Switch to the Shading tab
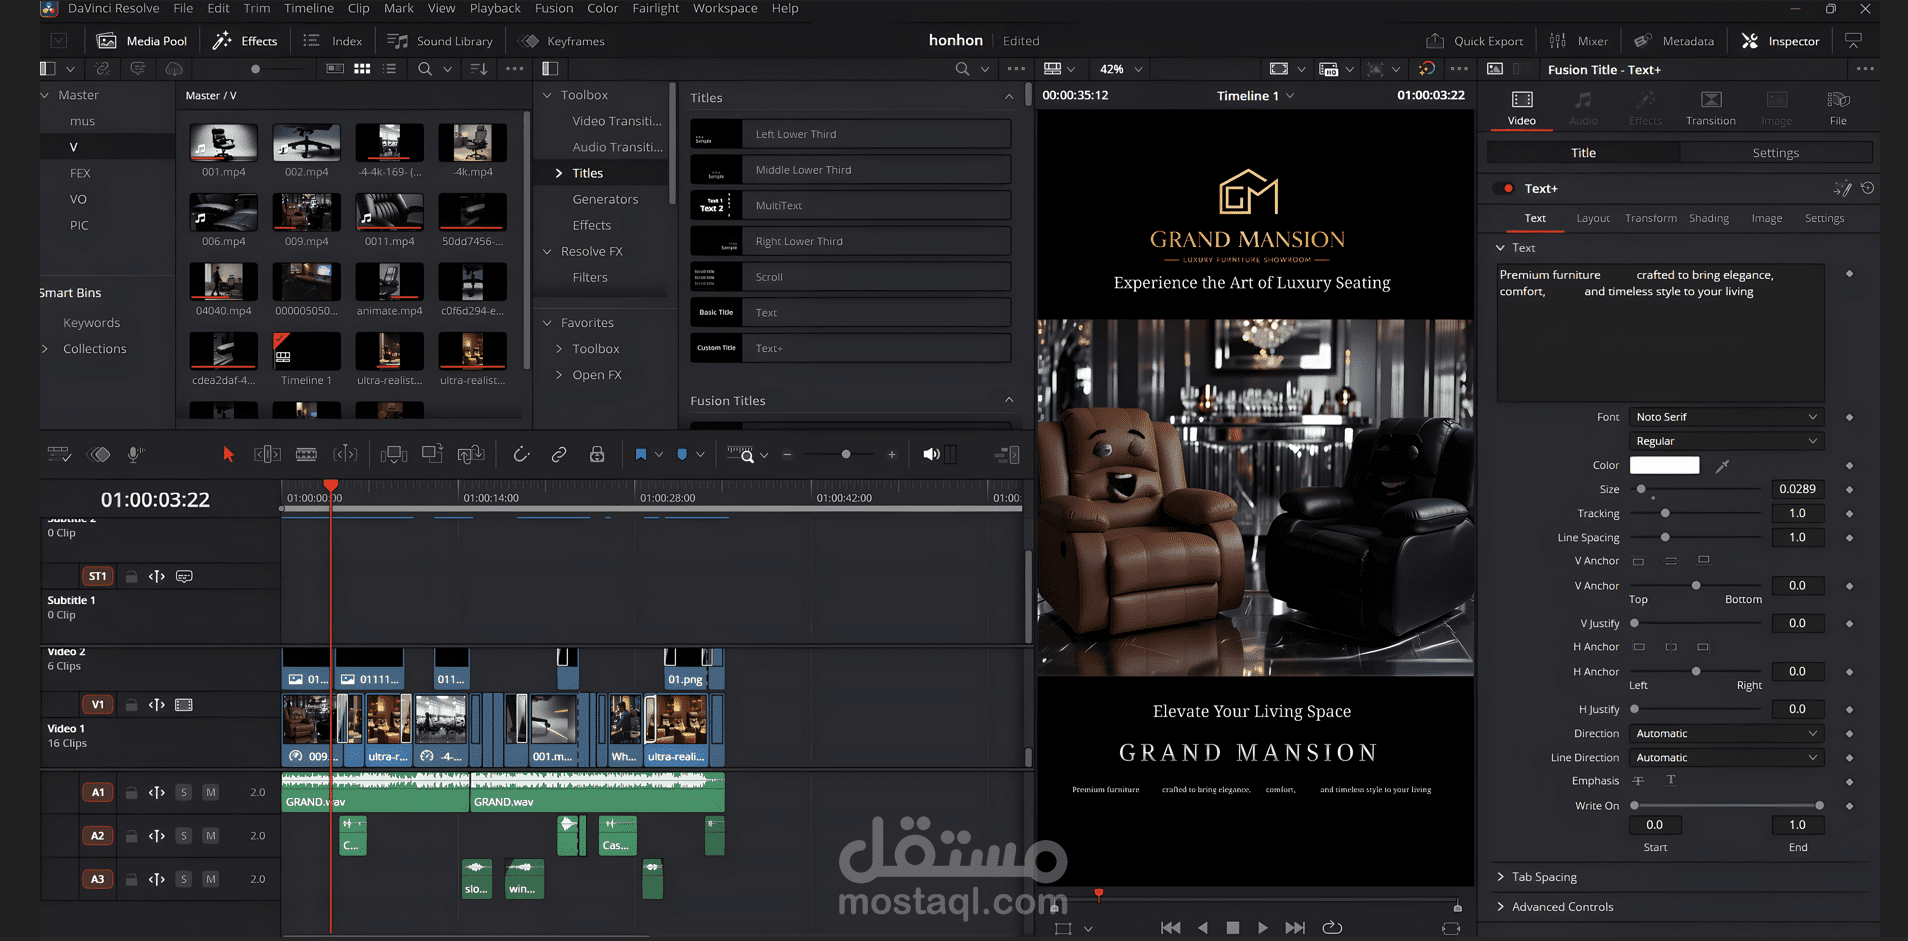Viewport: 1908px width, 941px height. (x=1709, y=218)
